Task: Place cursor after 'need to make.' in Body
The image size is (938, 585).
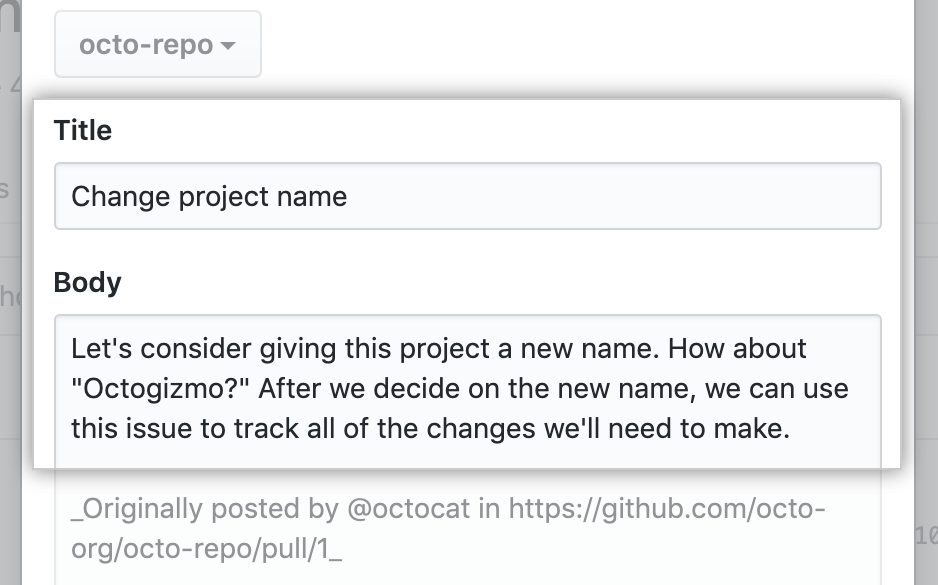Action: tap(791, 428)
